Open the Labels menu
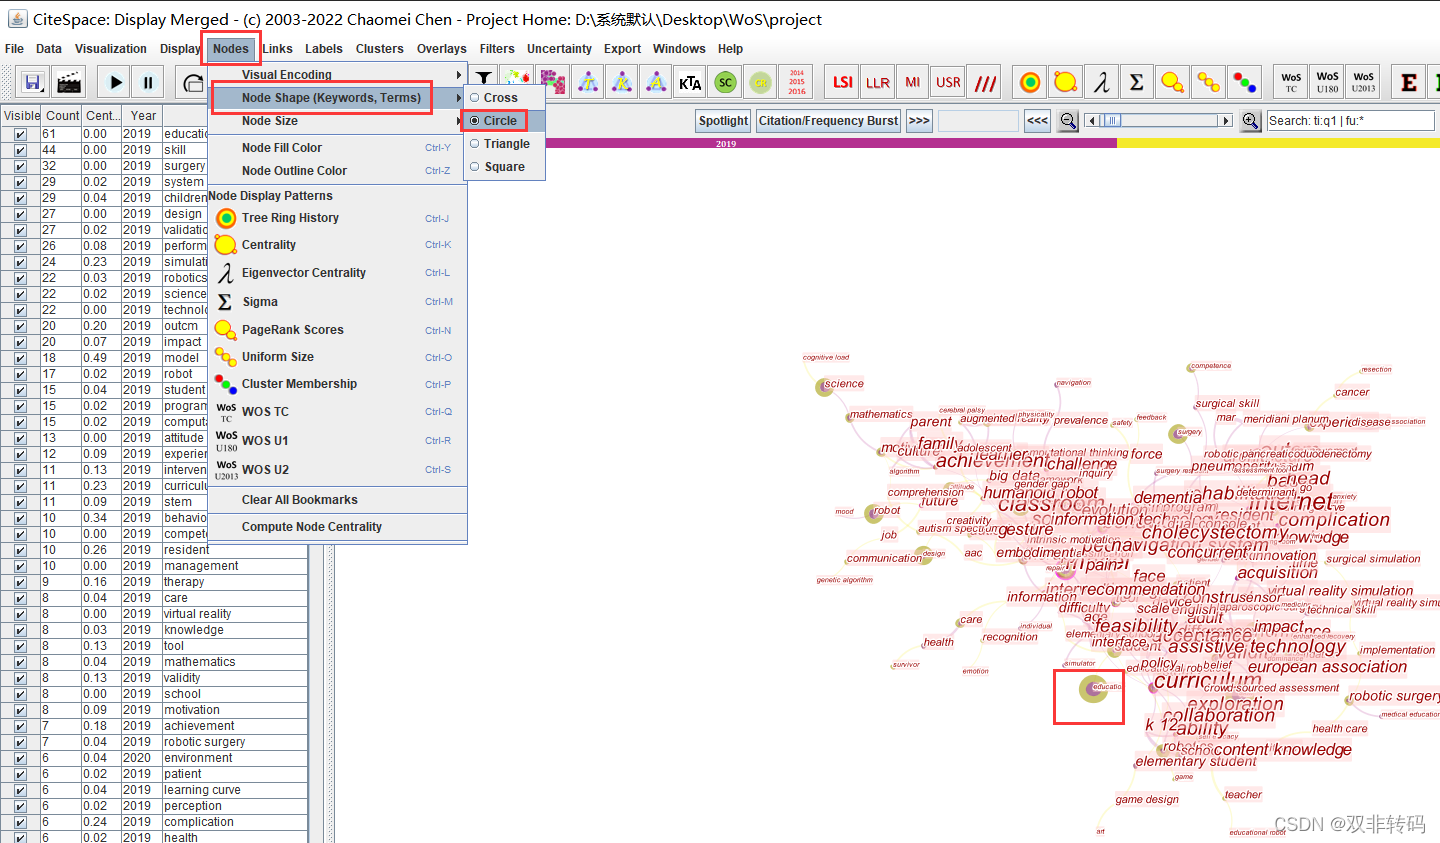 tap(324, 49)
